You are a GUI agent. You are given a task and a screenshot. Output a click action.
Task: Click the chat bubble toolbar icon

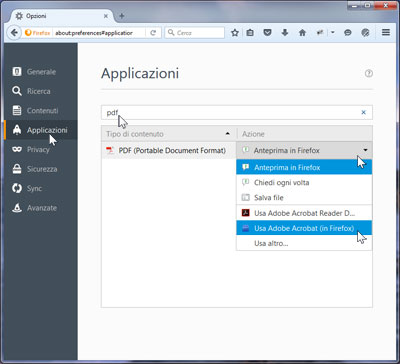point(348,33)
